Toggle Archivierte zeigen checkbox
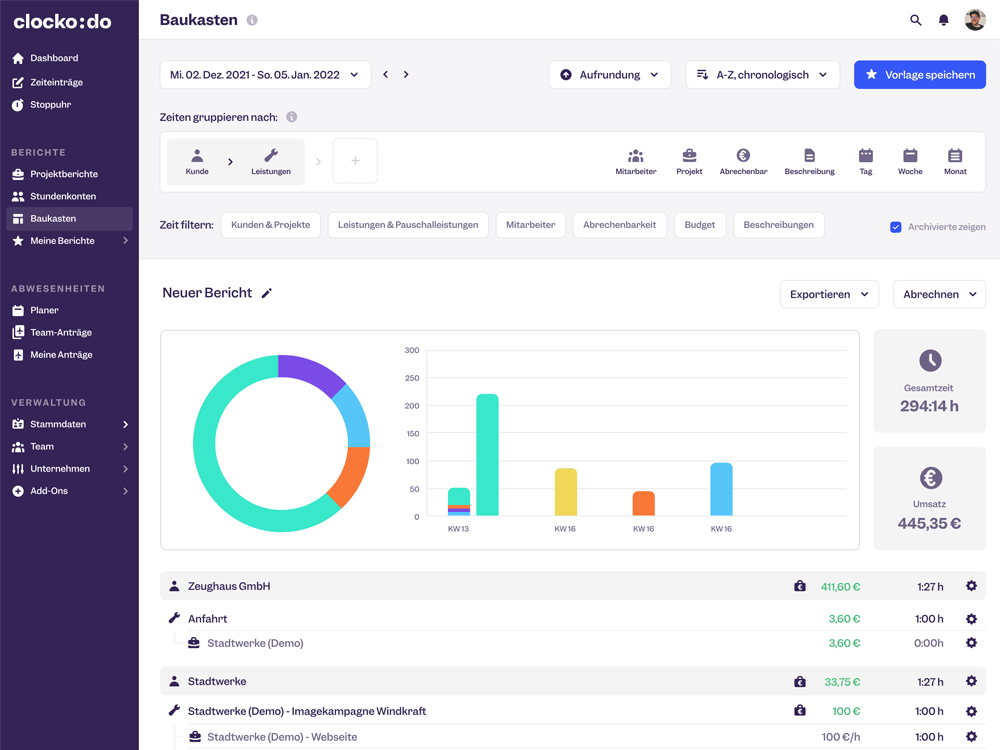1000x750 pixels. pyautogui.click(x=896, y=227)
